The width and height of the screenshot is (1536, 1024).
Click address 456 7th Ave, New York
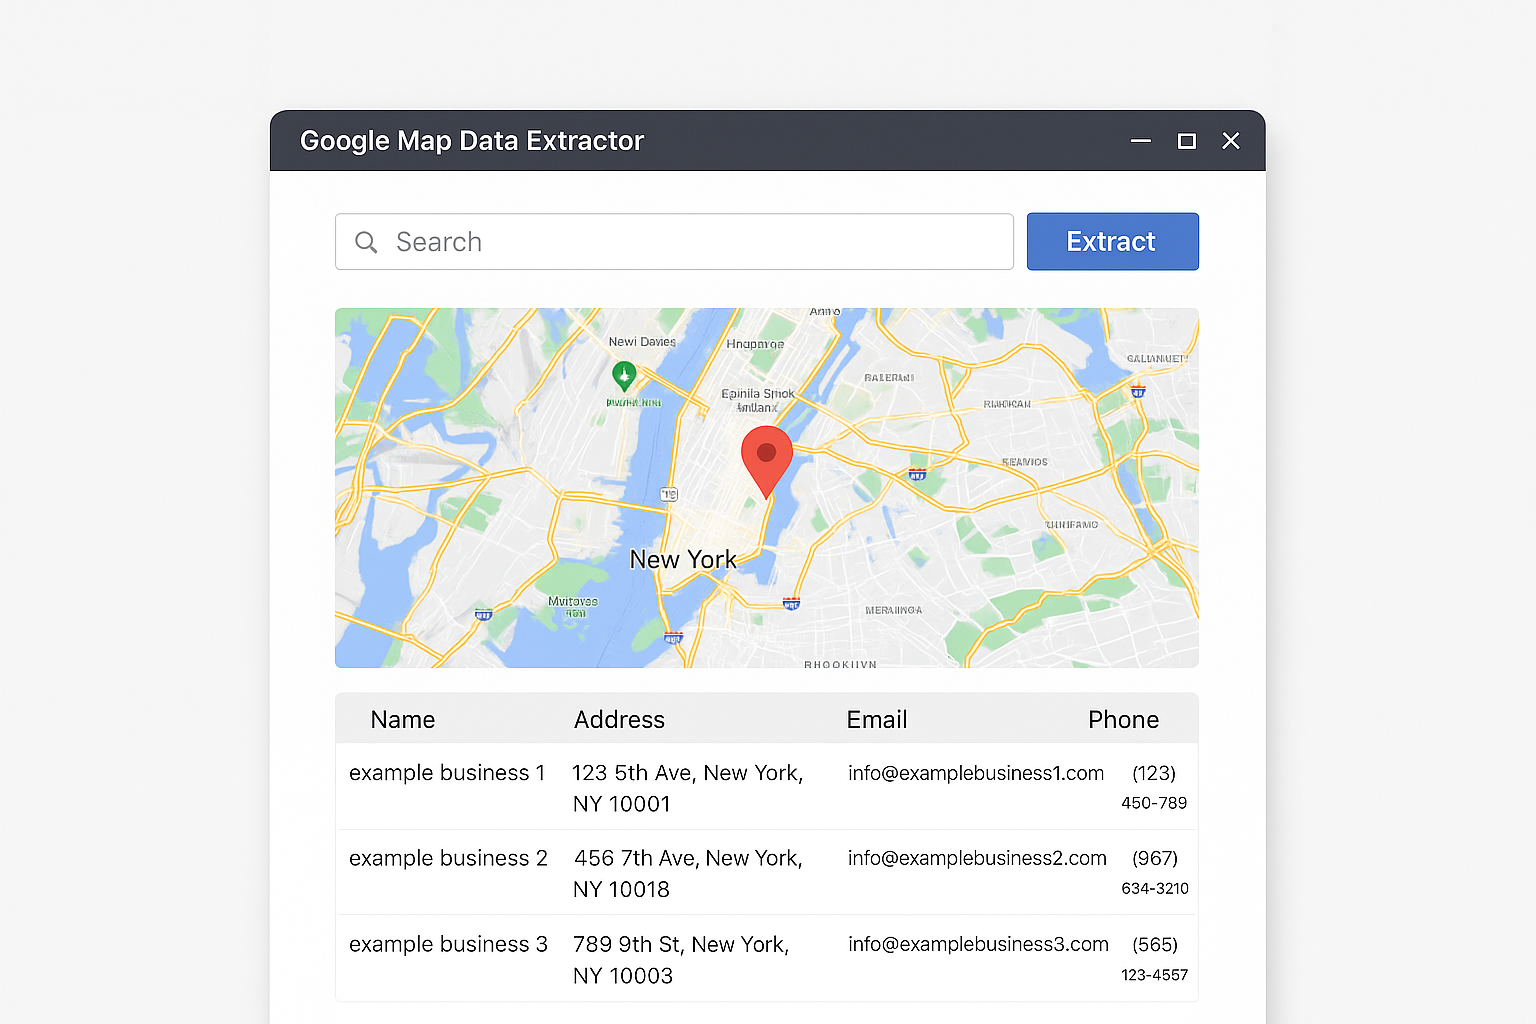click(688, 873)
